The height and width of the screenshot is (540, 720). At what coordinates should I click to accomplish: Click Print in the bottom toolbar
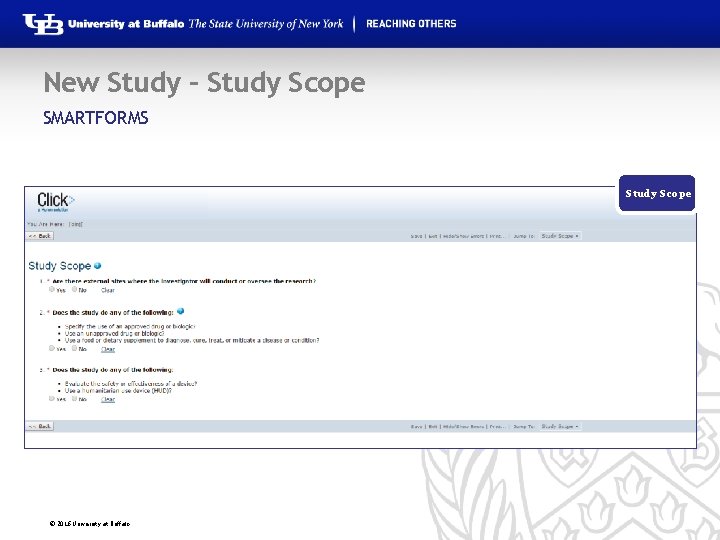[497, 427]
